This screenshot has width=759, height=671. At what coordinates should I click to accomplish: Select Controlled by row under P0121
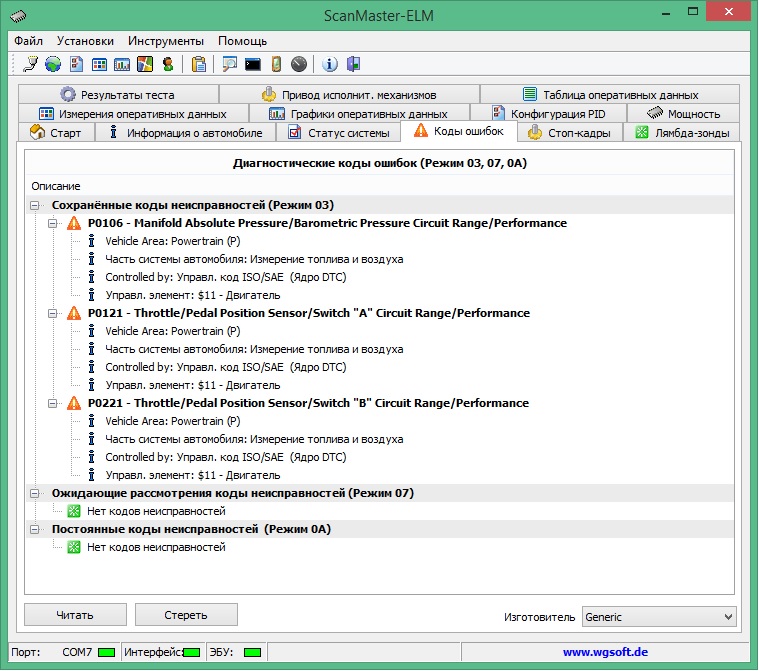(x=226, y=367)
